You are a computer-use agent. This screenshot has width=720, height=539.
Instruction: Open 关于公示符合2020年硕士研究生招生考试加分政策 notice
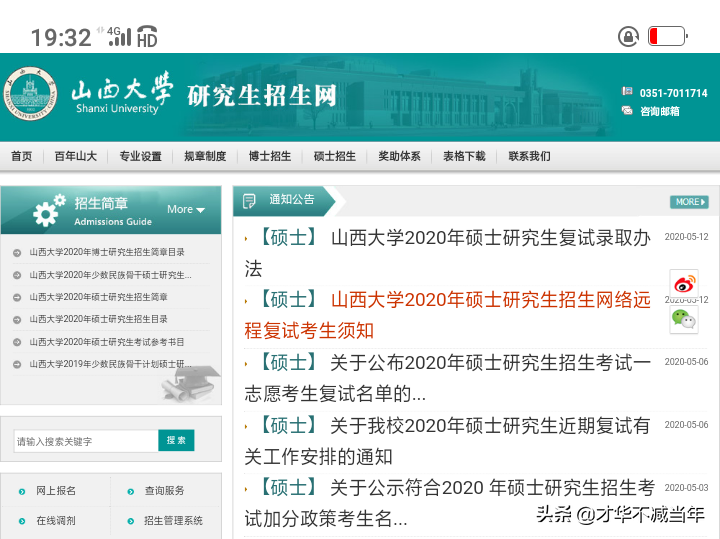pyautogui.click(x=449, y=503)
